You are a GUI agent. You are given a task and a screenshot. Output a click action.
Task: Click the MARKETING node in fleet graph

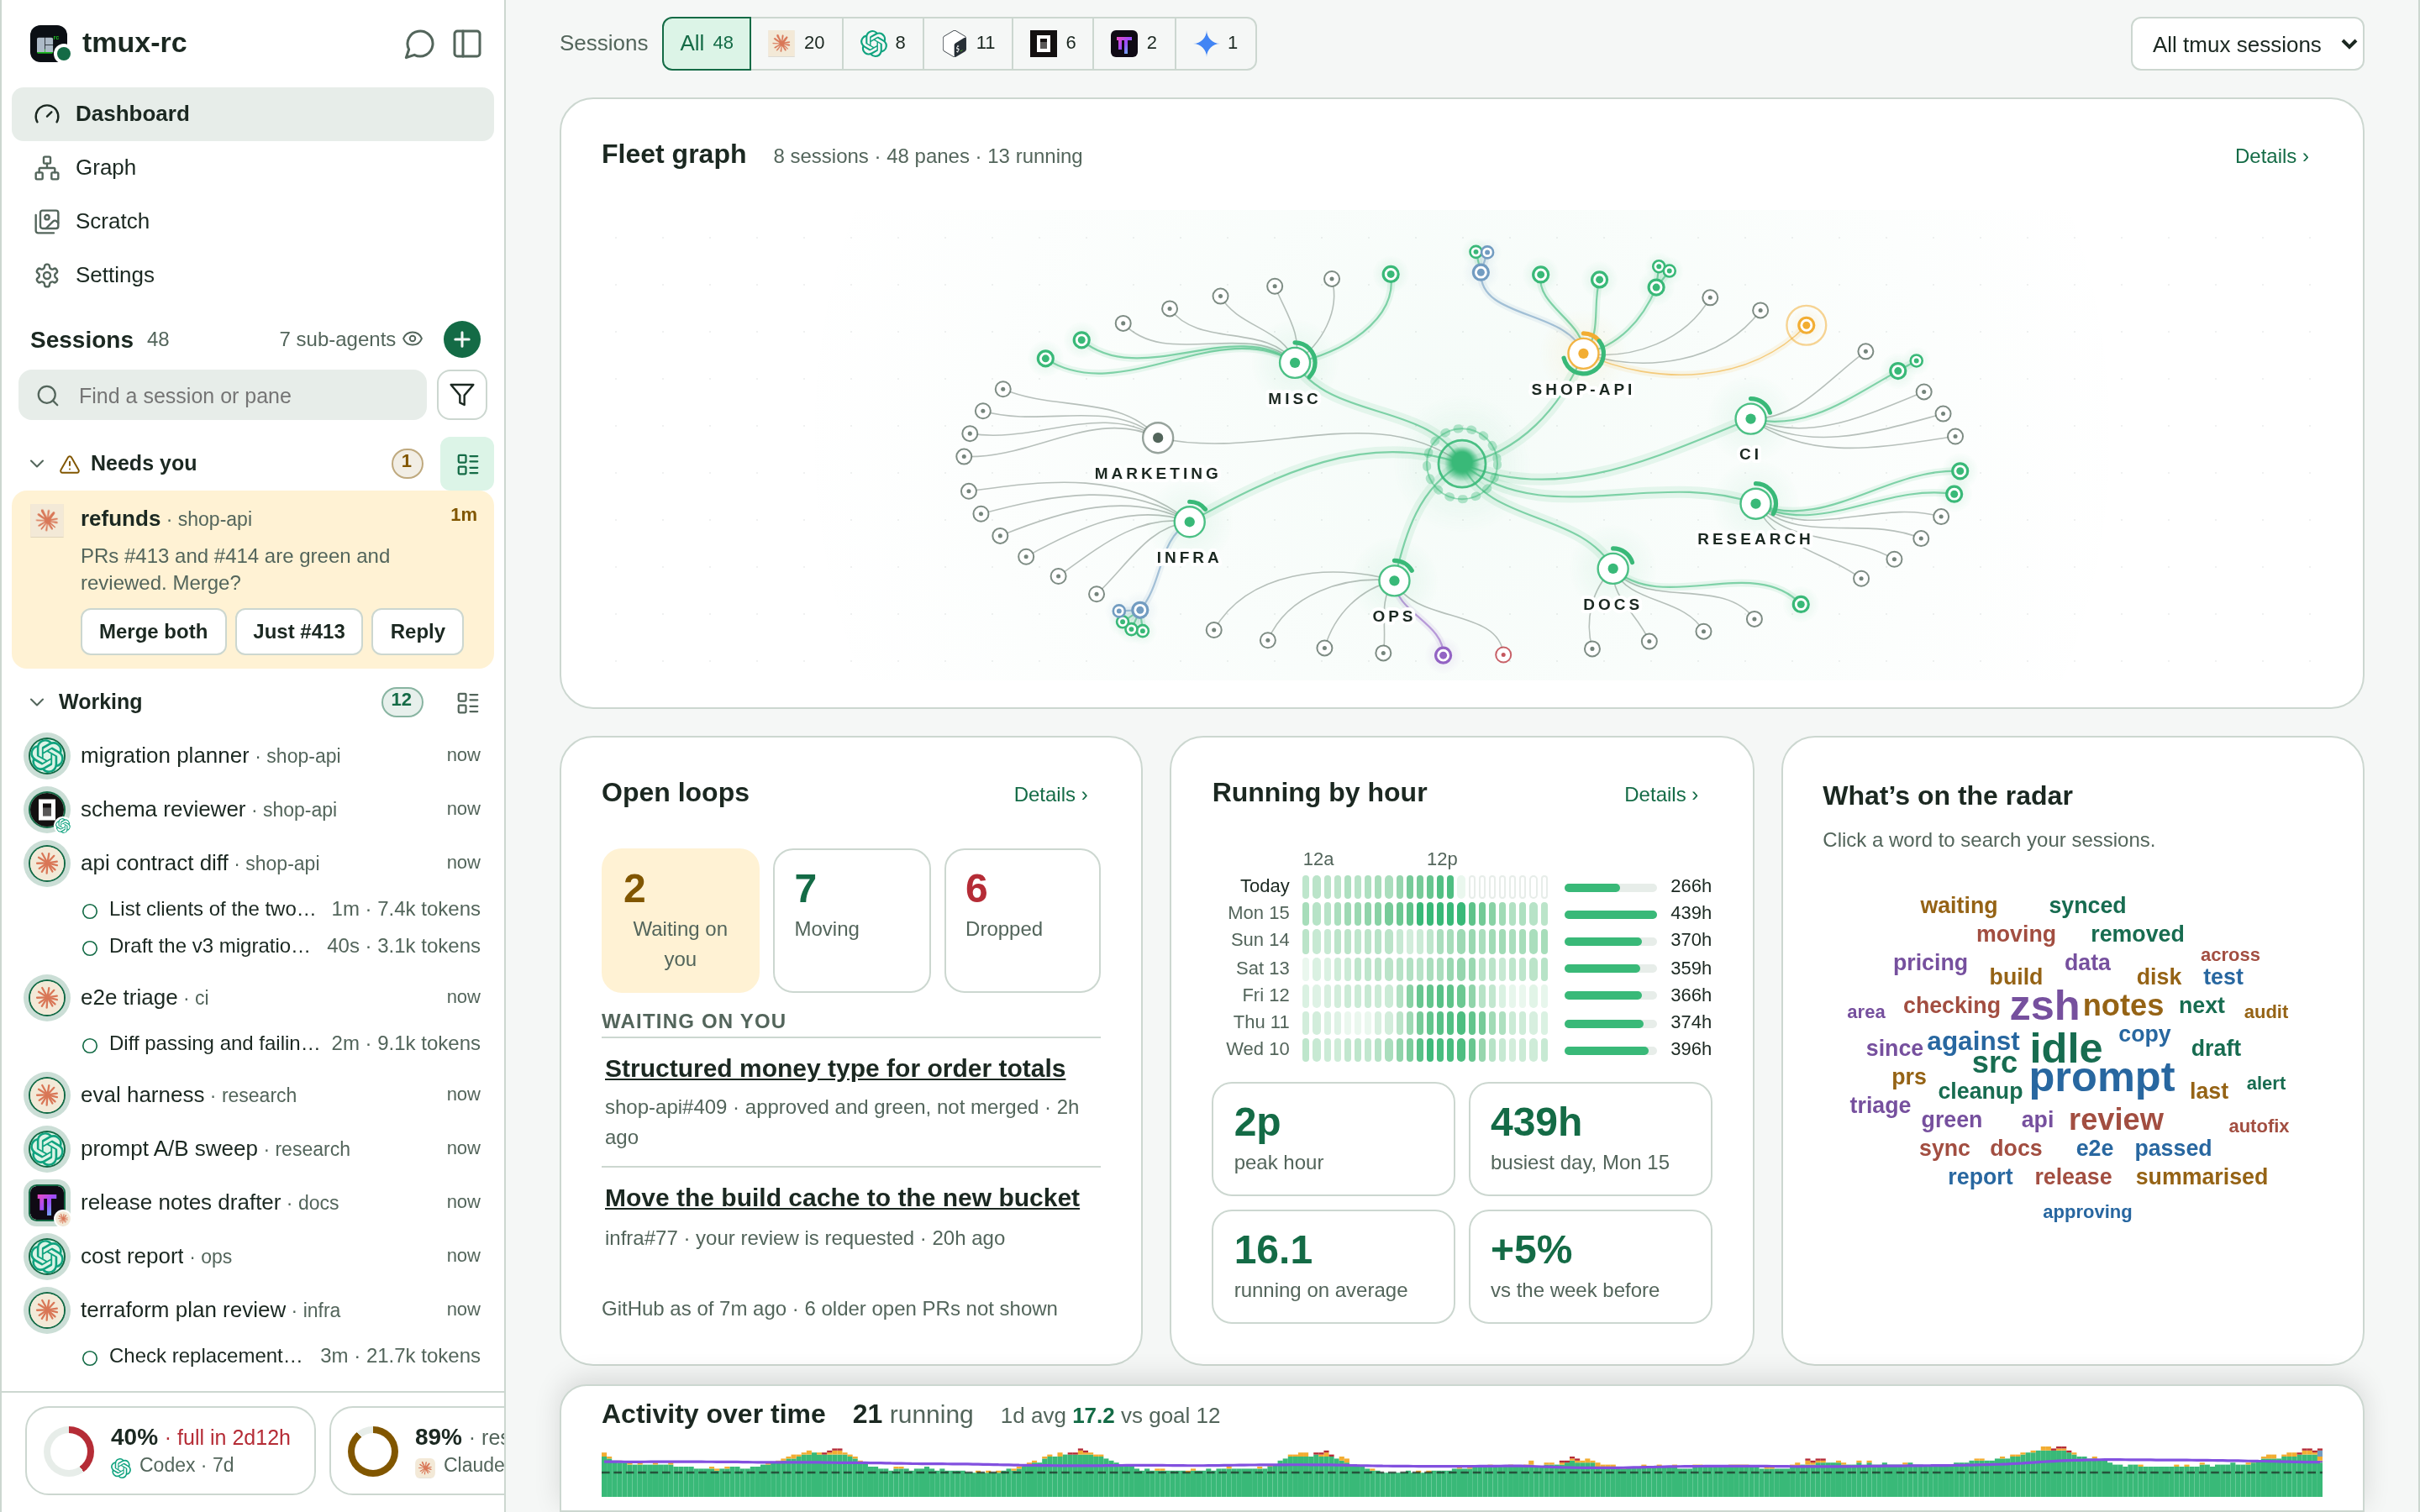pos(1158,438)
